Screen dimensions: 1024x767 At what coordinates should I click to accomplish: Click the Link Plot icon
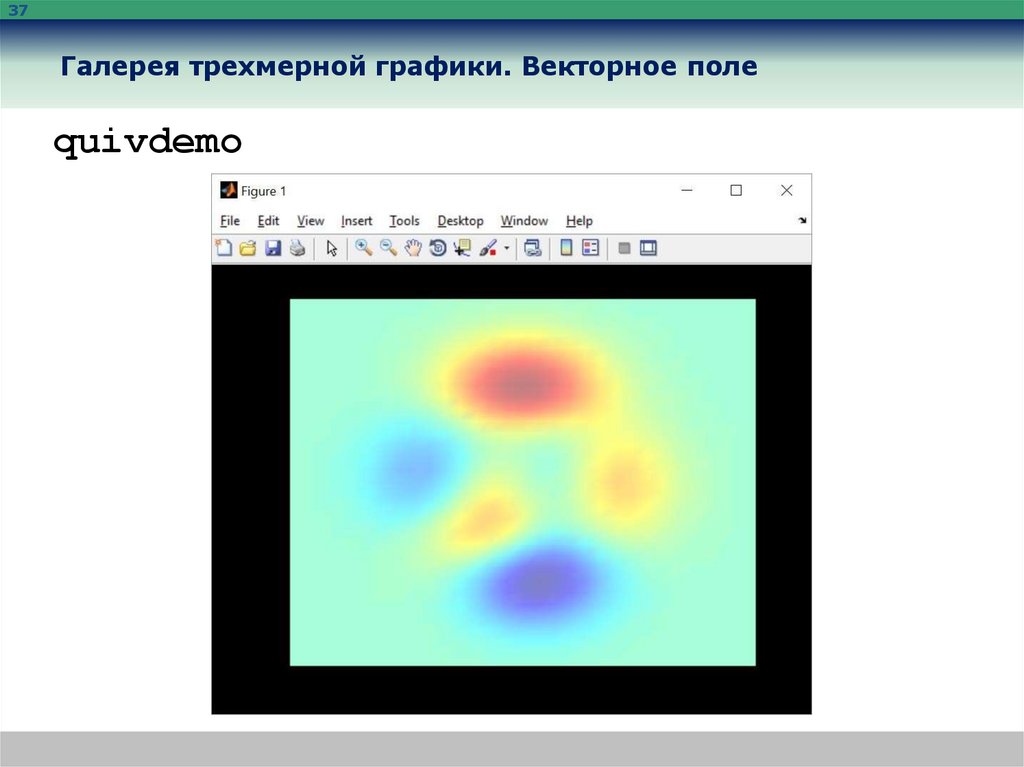pos(533,248)
